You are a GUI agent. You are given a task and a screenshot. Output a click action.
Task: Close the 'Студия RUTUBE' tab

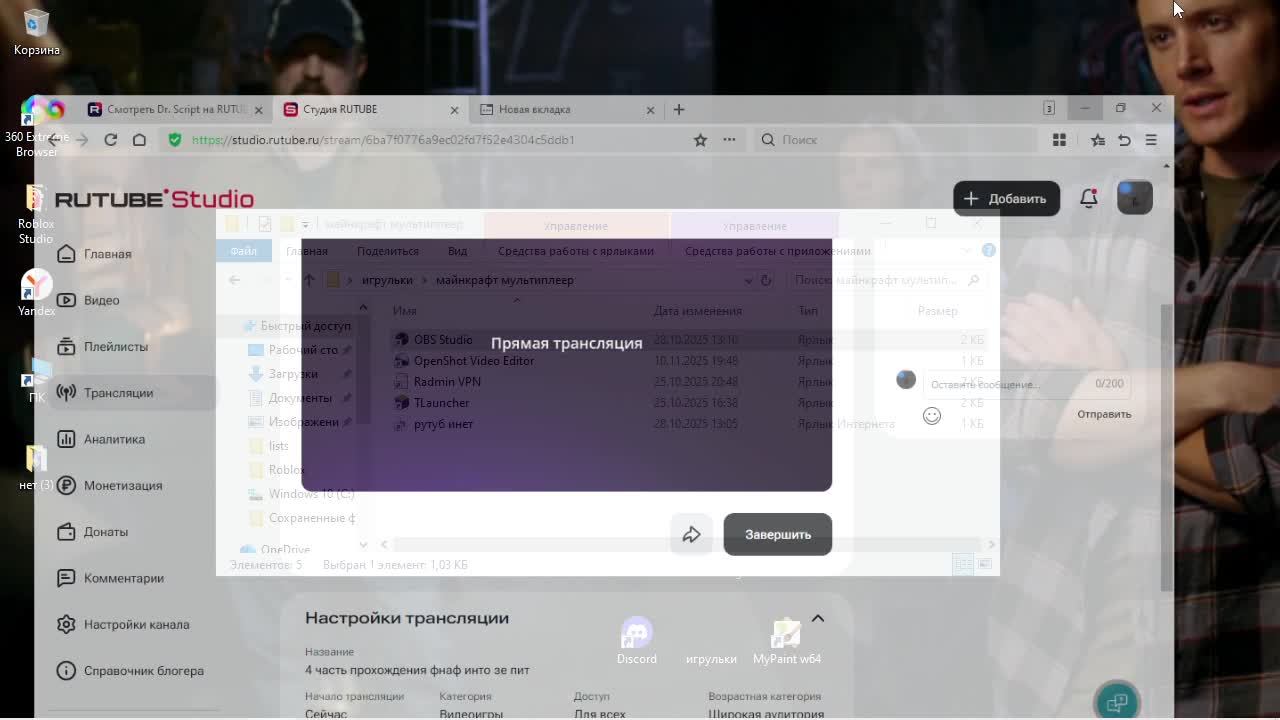point(455,110)
